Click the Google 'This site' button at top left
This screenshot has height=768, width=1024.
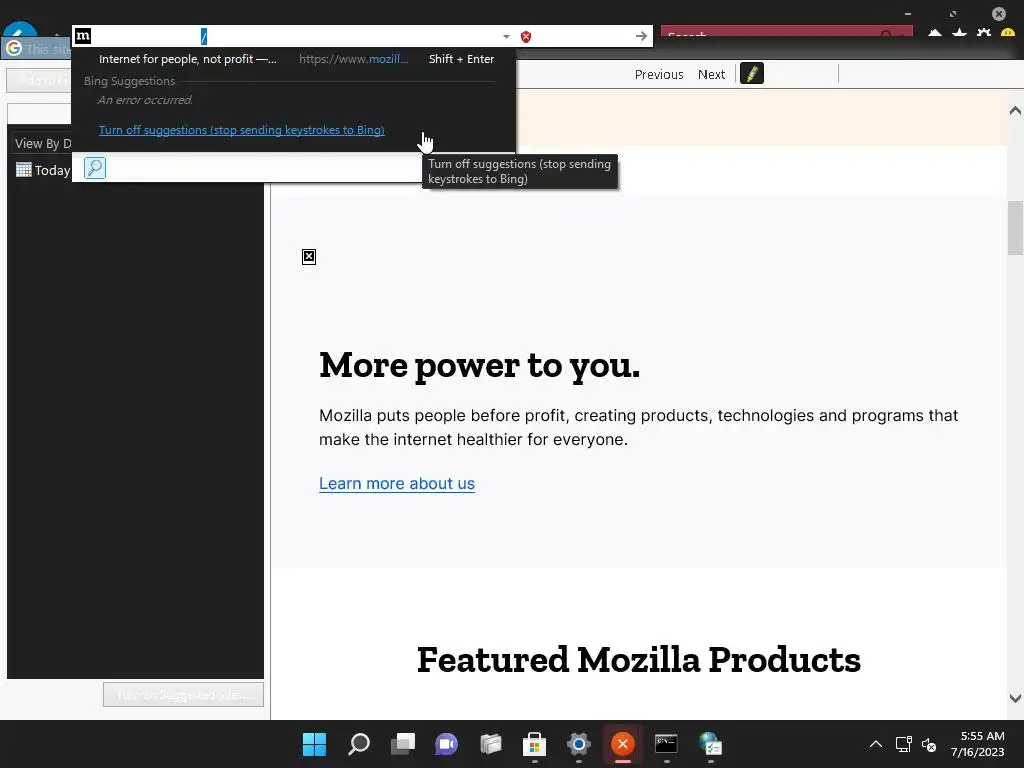[x=37, y=48]
